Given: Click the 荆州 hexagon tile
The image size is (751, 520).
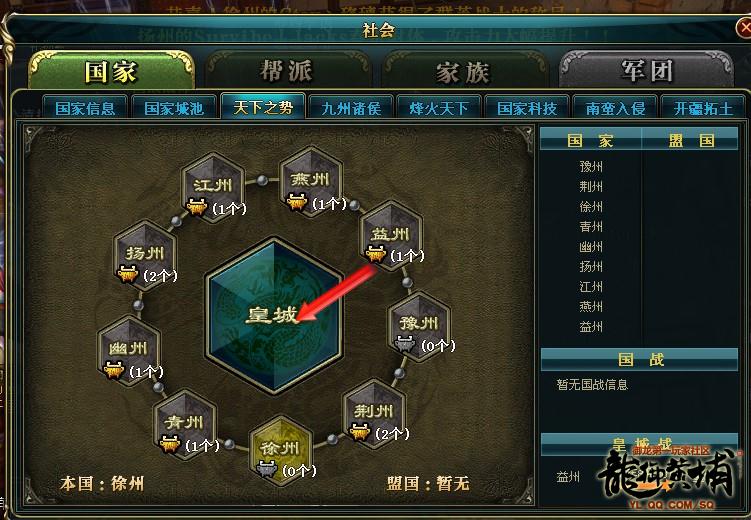Looking at the screenshot, I should pyautogui.click(x=375, y=413).
